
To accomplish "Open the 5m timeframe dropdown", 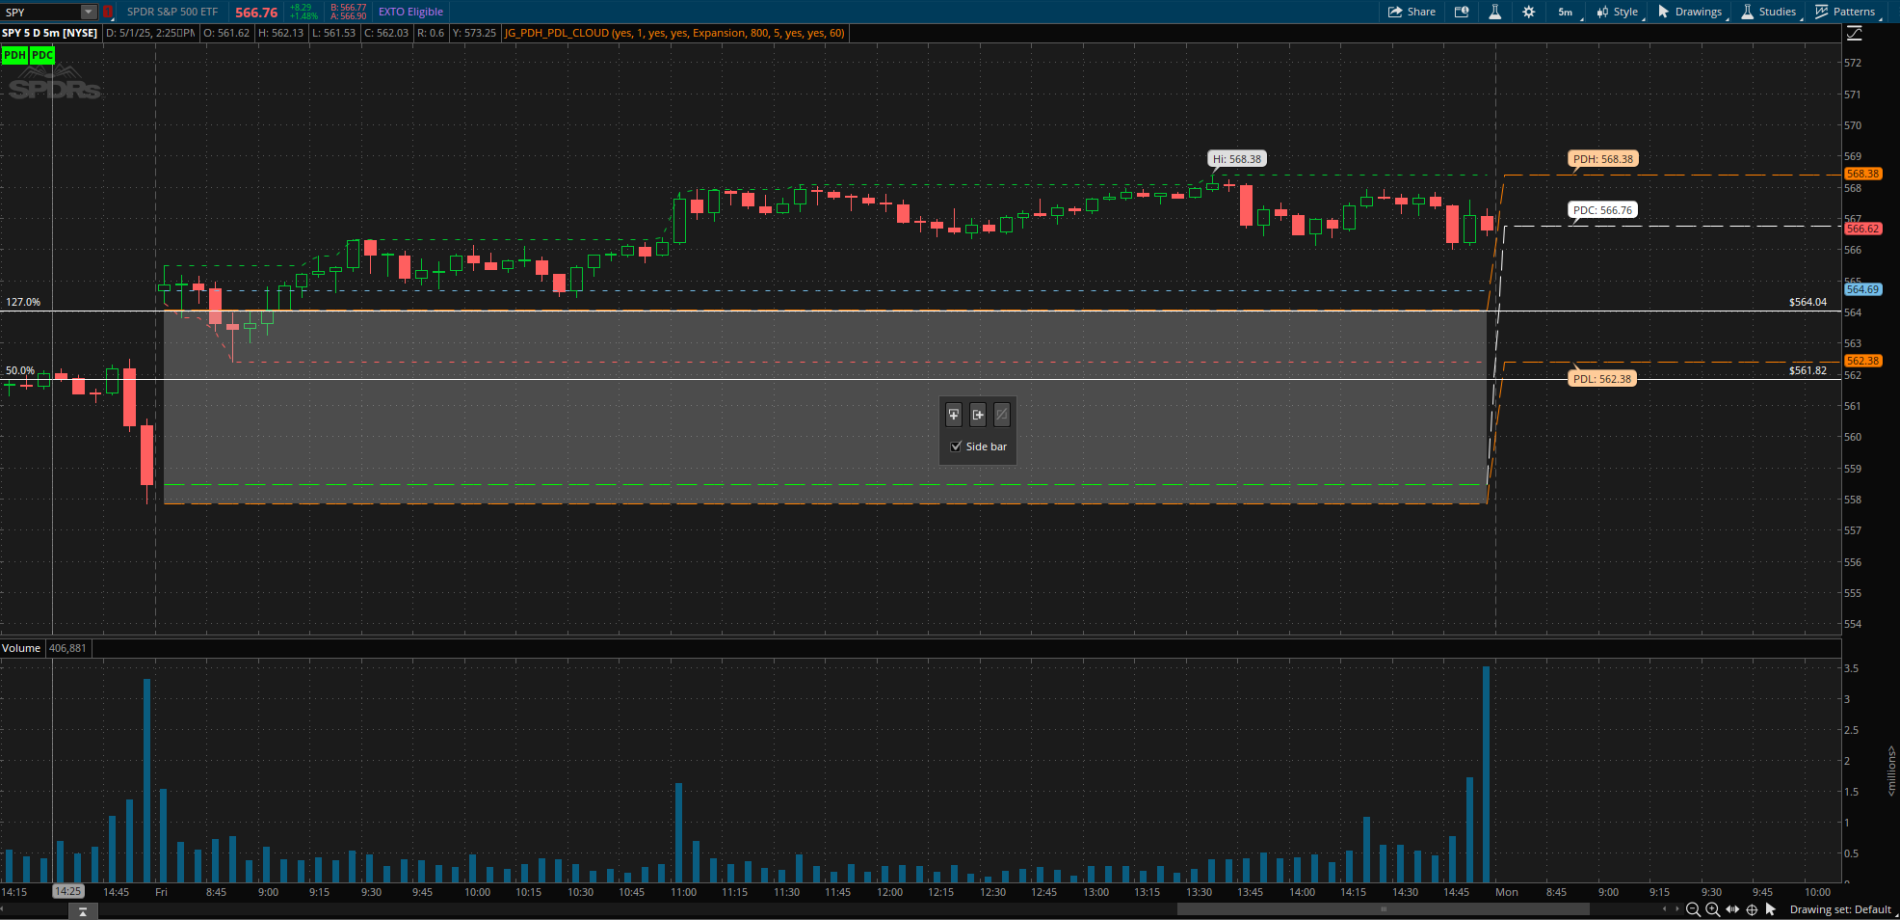I will (x=1566, y=12).
